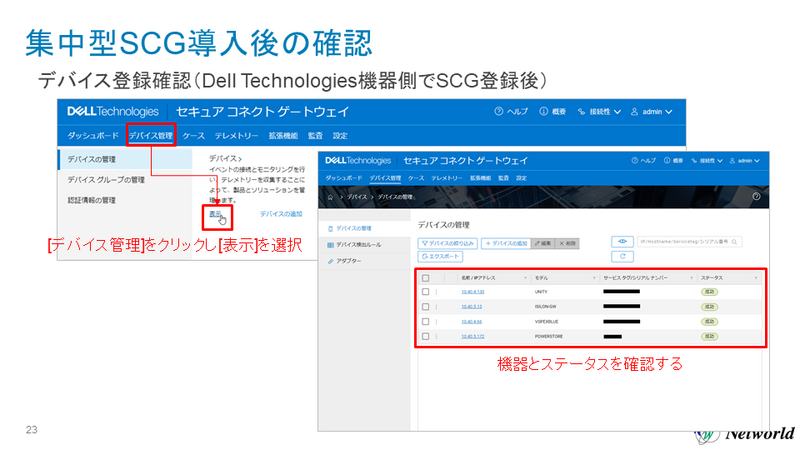Viewport: 800px width, 450px height.
Task: Click the IP address link of ISILON-GW device
Action: (471, 307)
